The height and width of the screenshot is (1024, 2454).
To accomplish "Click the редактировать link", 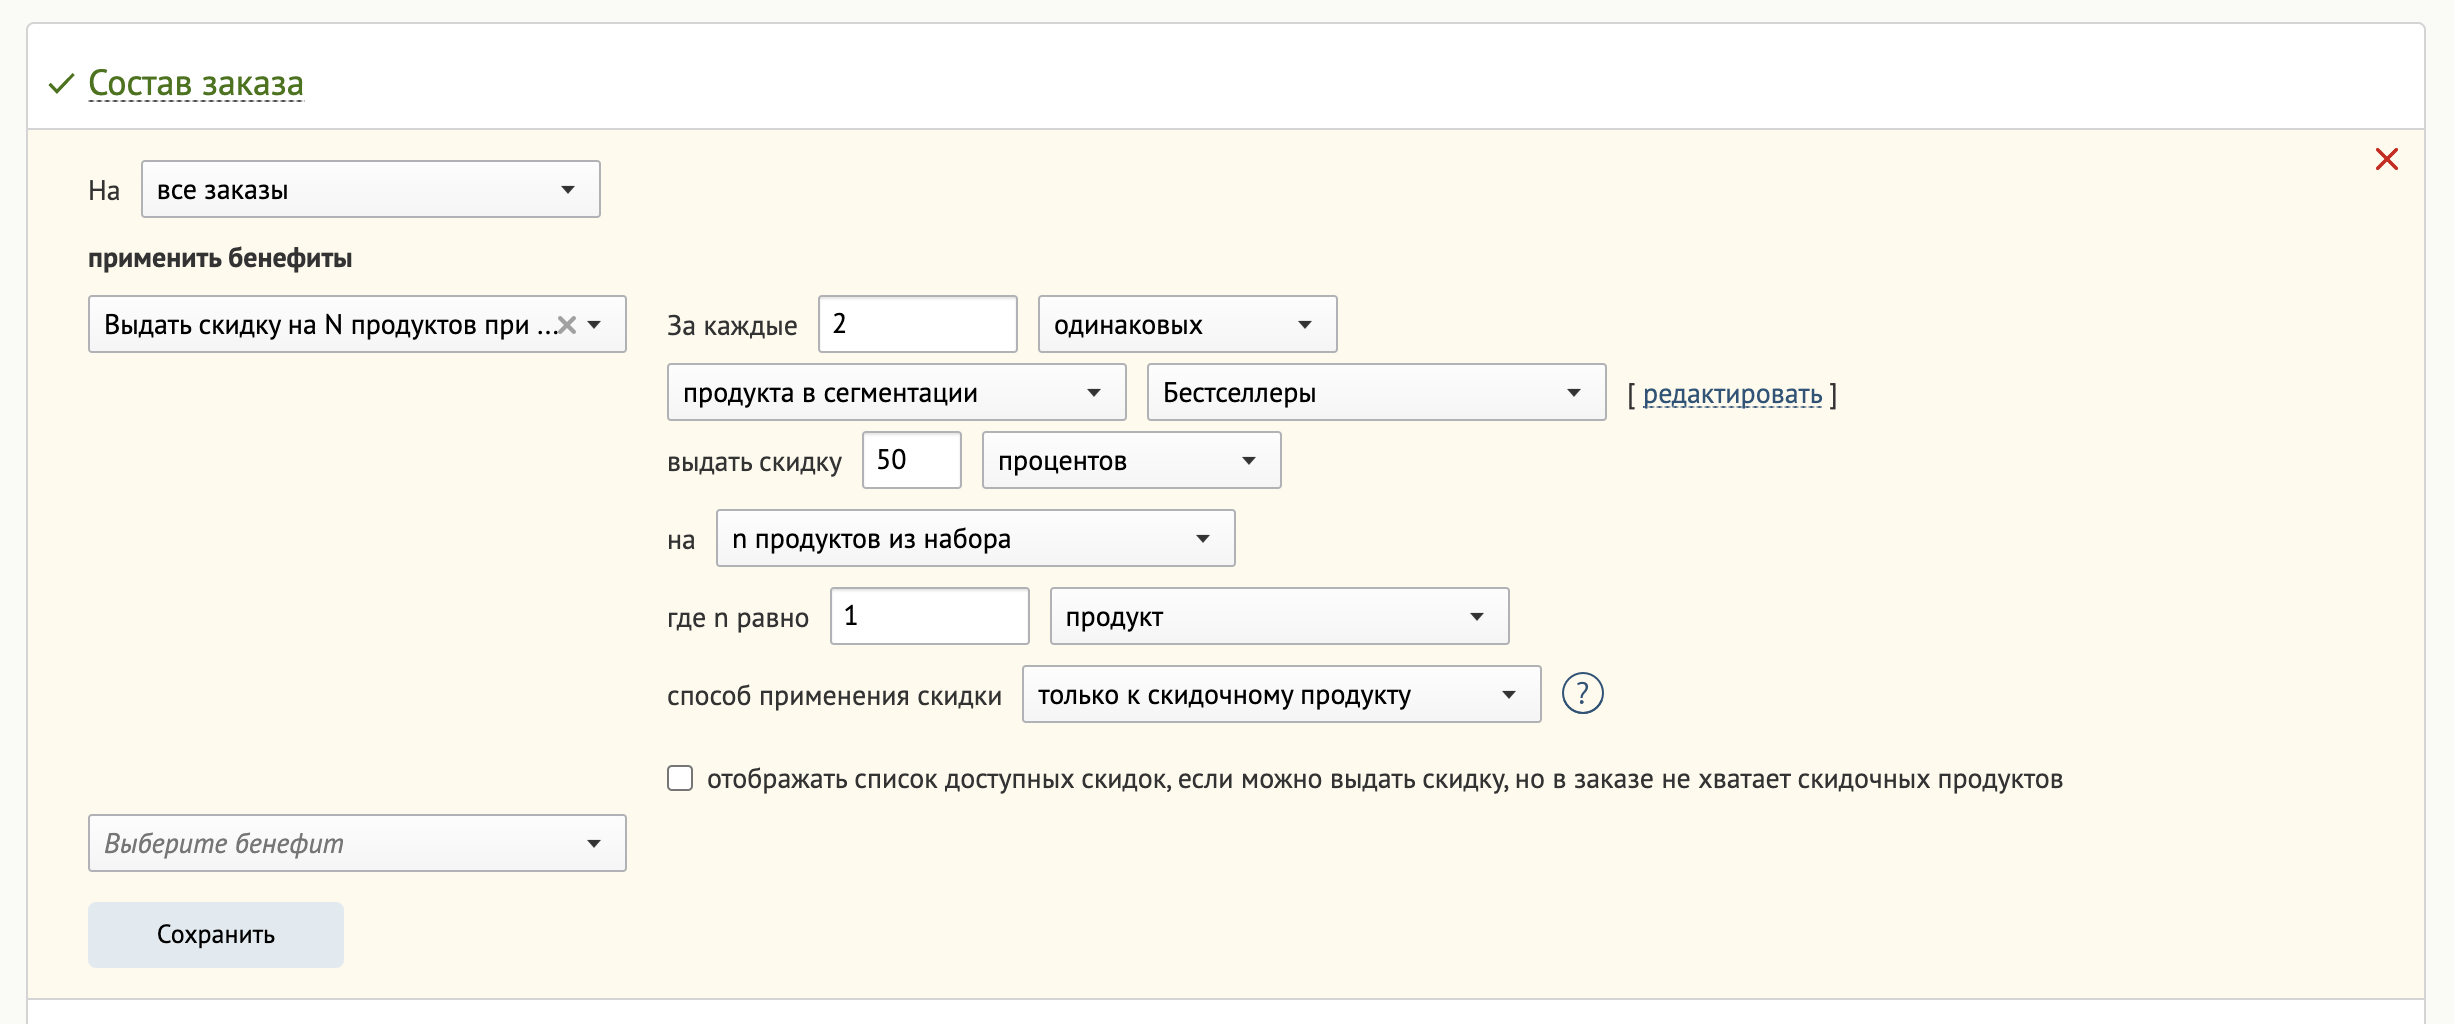I will (x=1732, y=394).
